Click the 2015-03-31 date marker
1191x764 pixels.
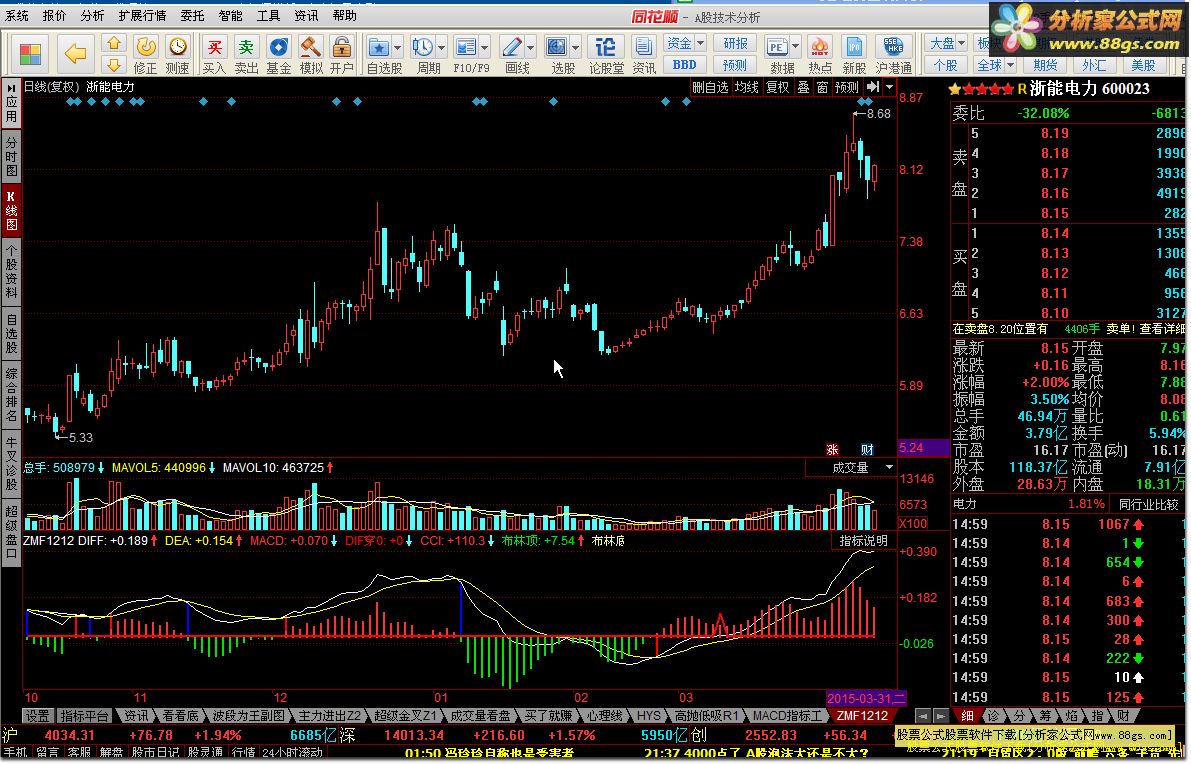pos(866,699)
